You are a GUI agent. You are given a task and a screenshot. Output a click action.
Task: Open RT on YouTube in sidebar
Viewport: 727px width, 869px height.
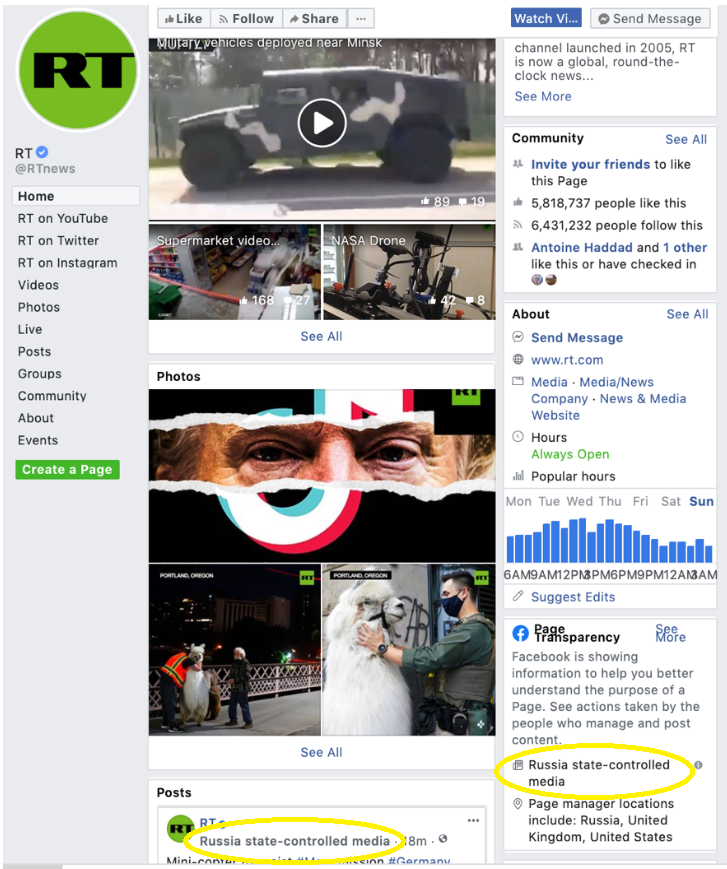click(x=63, y=218)
